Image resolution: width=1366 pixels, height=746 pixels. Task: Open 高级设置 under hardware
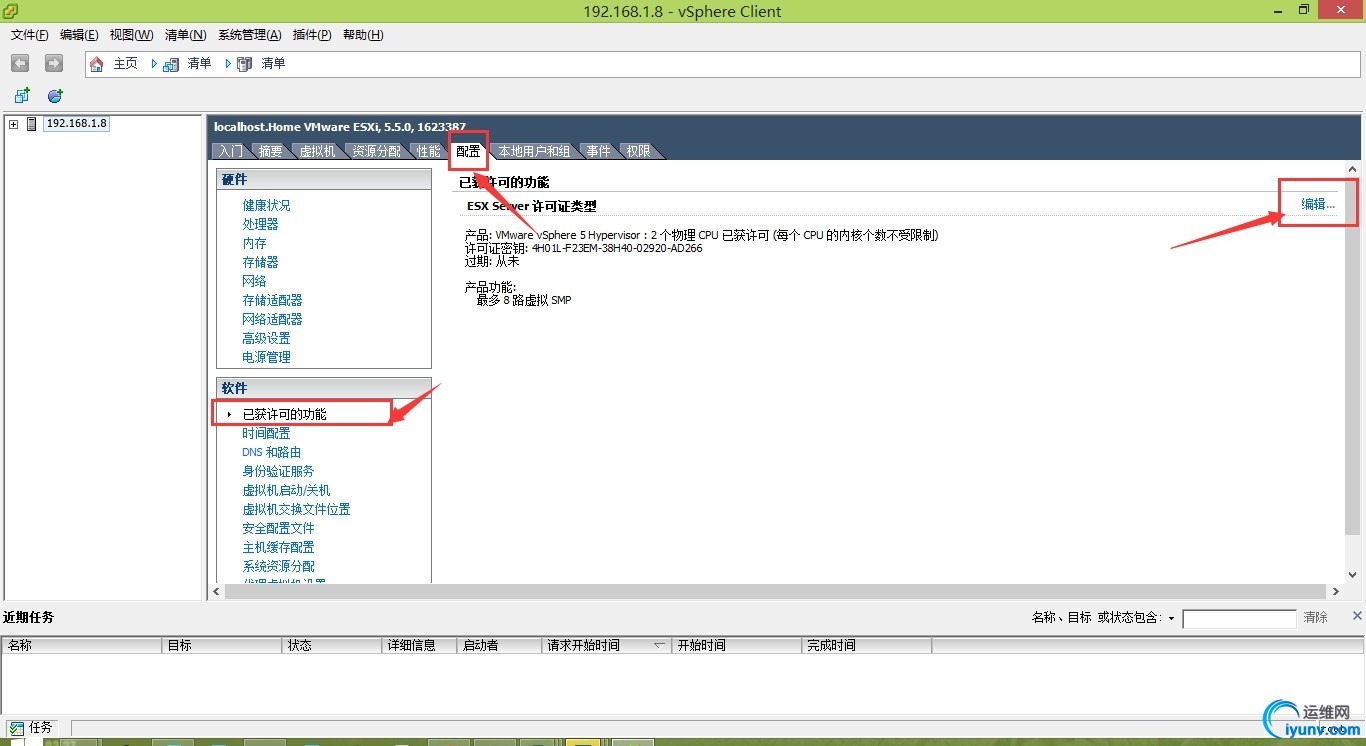[266, 338]
